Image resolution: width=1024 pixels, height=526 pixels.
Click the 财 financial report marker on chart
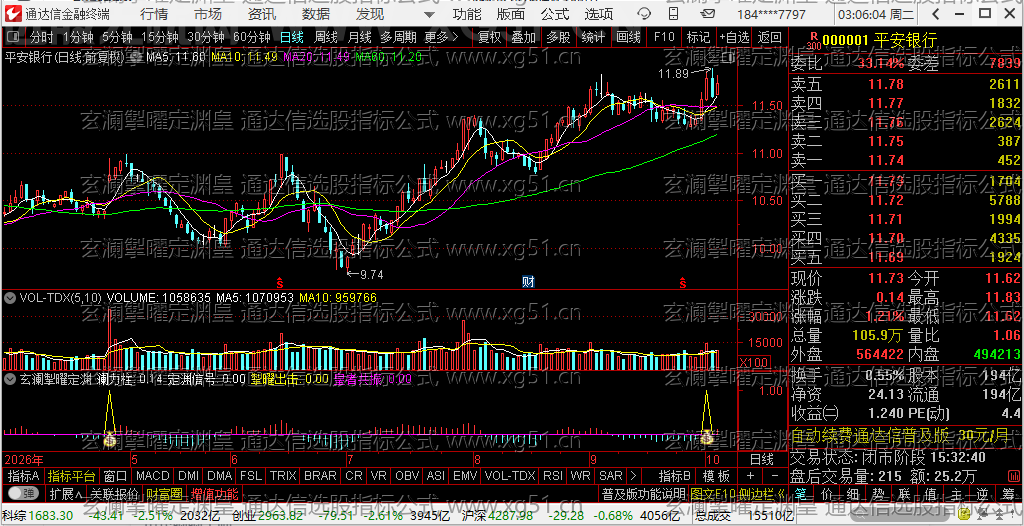(x=529, y=282)
